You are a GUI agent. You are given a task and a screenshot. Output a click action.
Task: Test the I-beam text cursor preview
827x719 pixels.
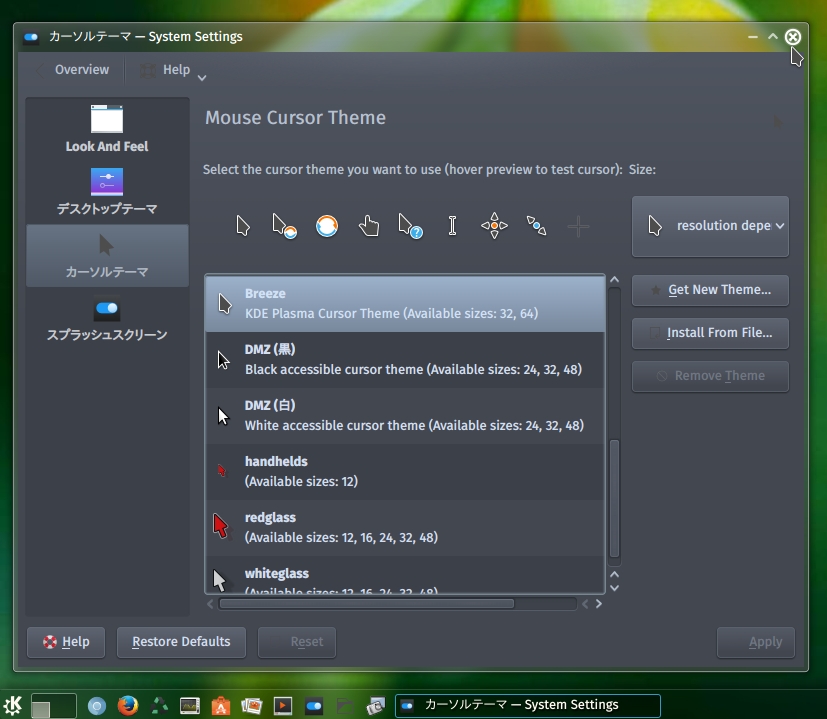pyautogui.click(x=452, y=226)
